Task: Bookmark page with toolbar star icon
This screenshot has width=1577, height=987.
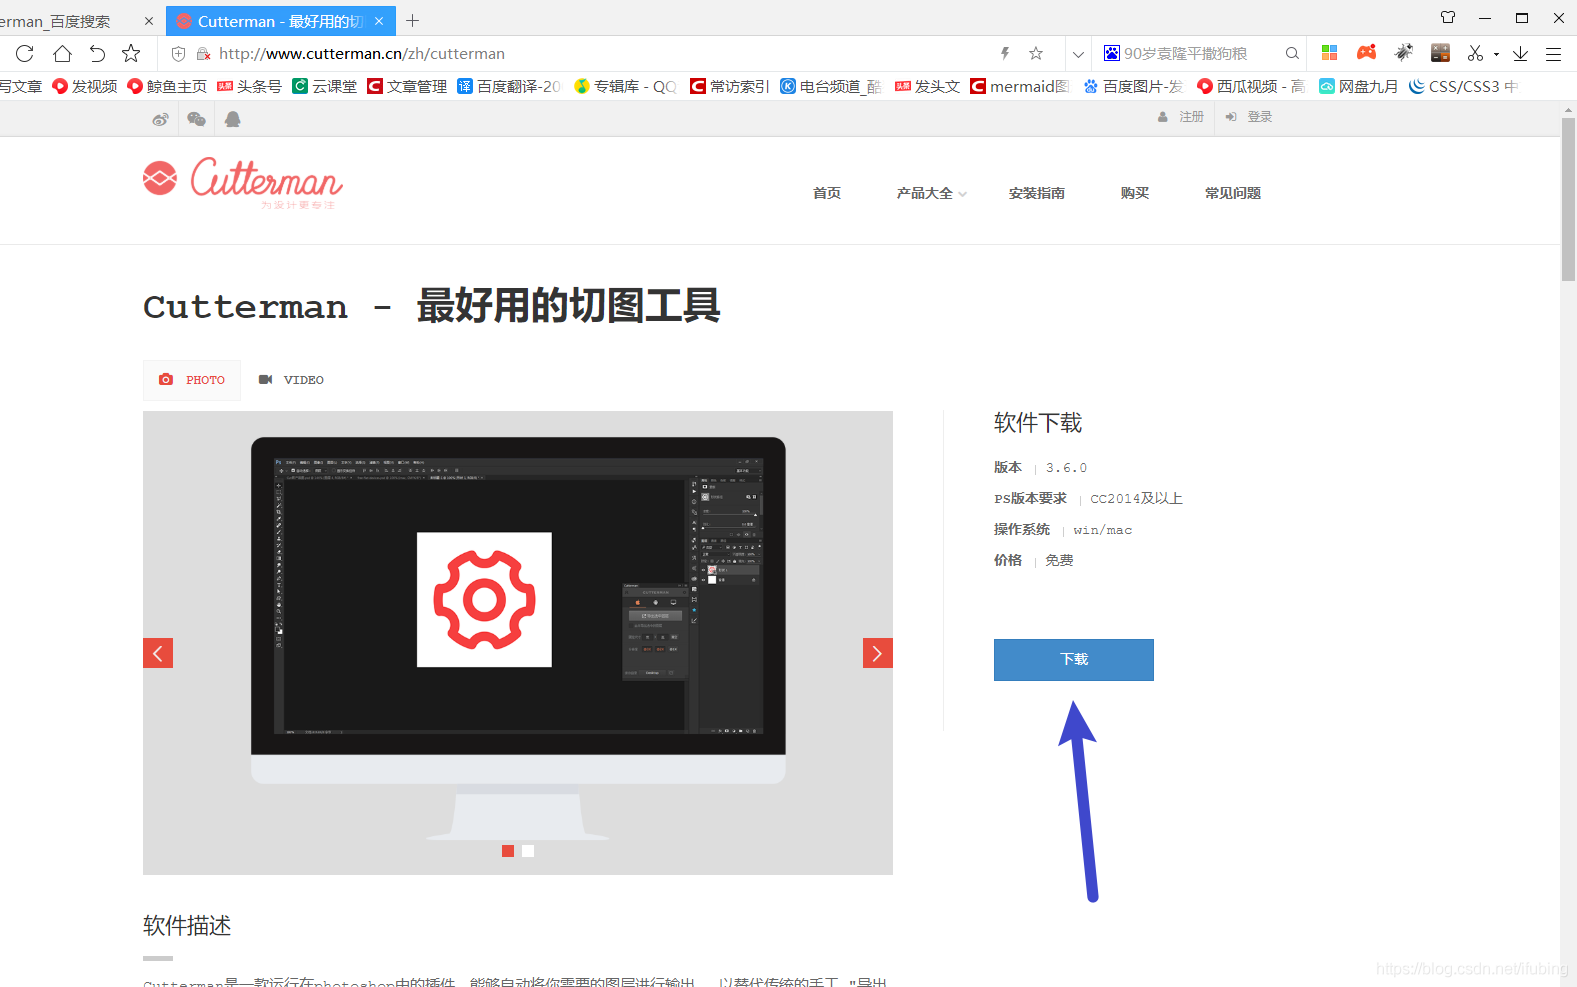Action: (131, 53)
